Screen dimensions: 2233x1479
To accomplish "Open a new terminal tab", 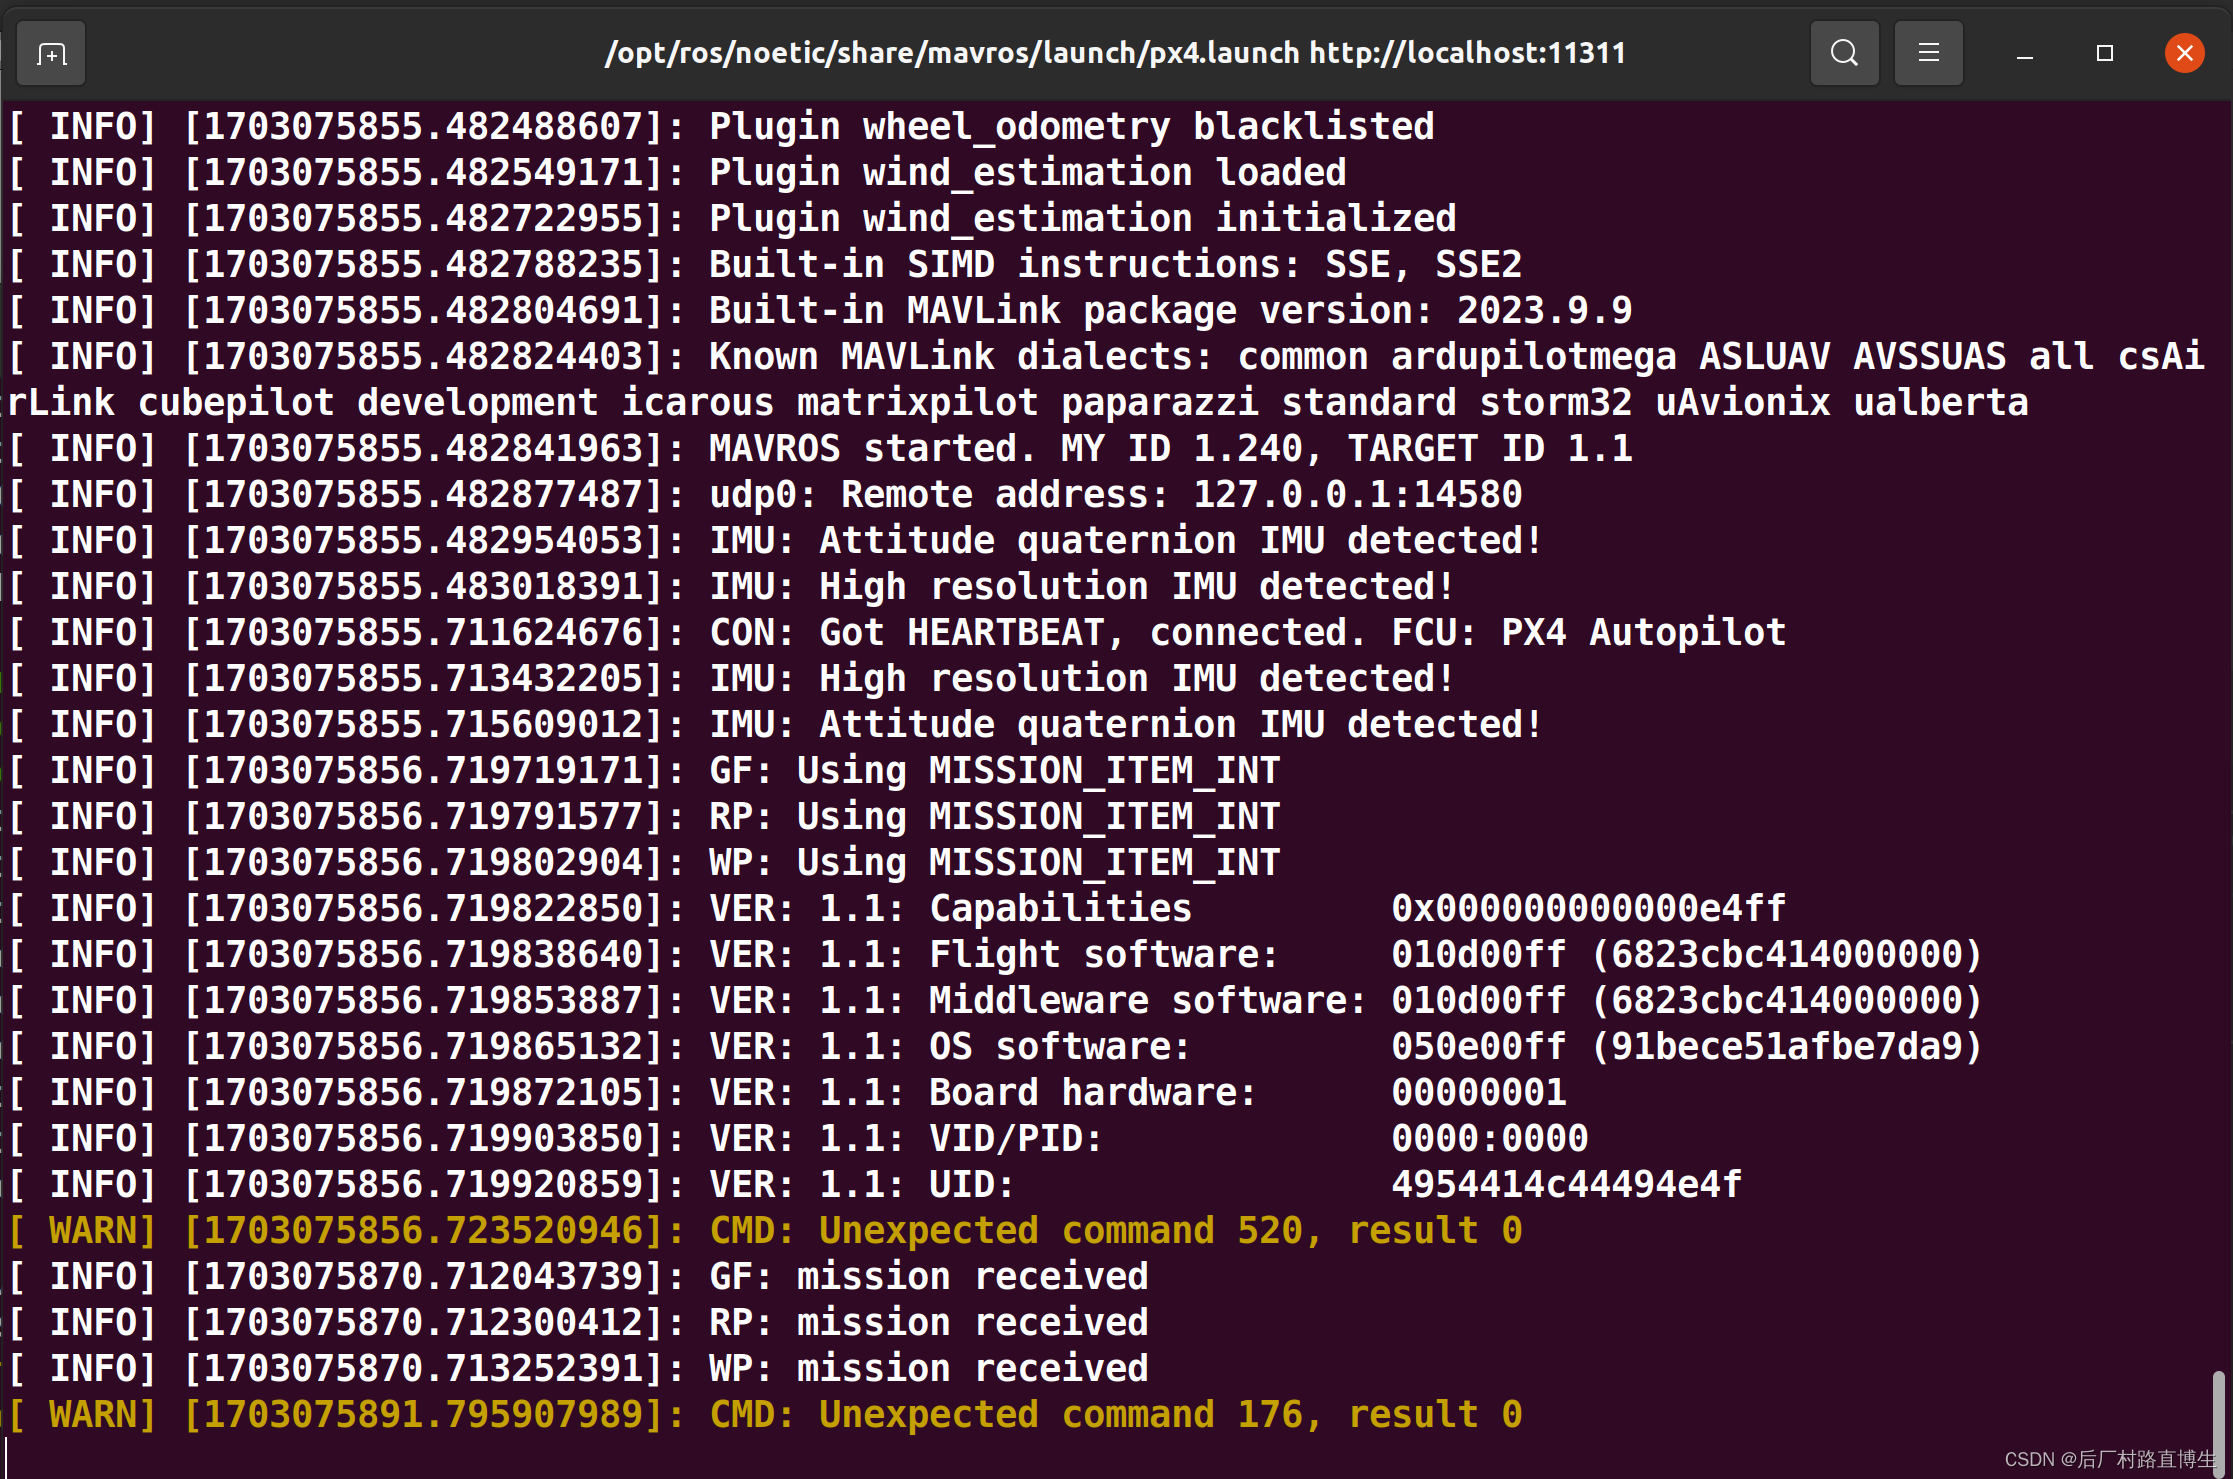I will (51, 53).
